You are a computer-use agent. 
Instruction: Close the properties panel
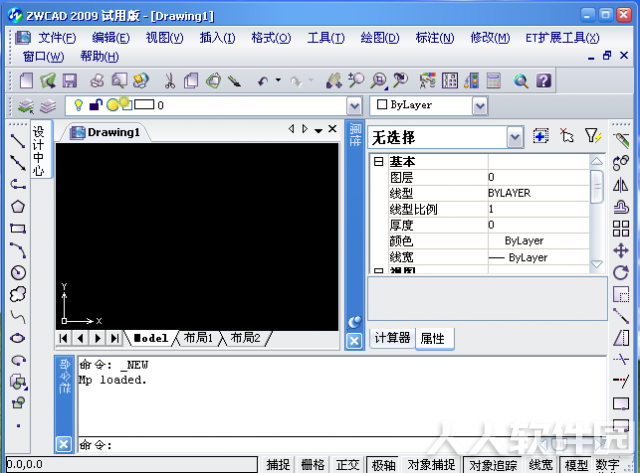354,341
